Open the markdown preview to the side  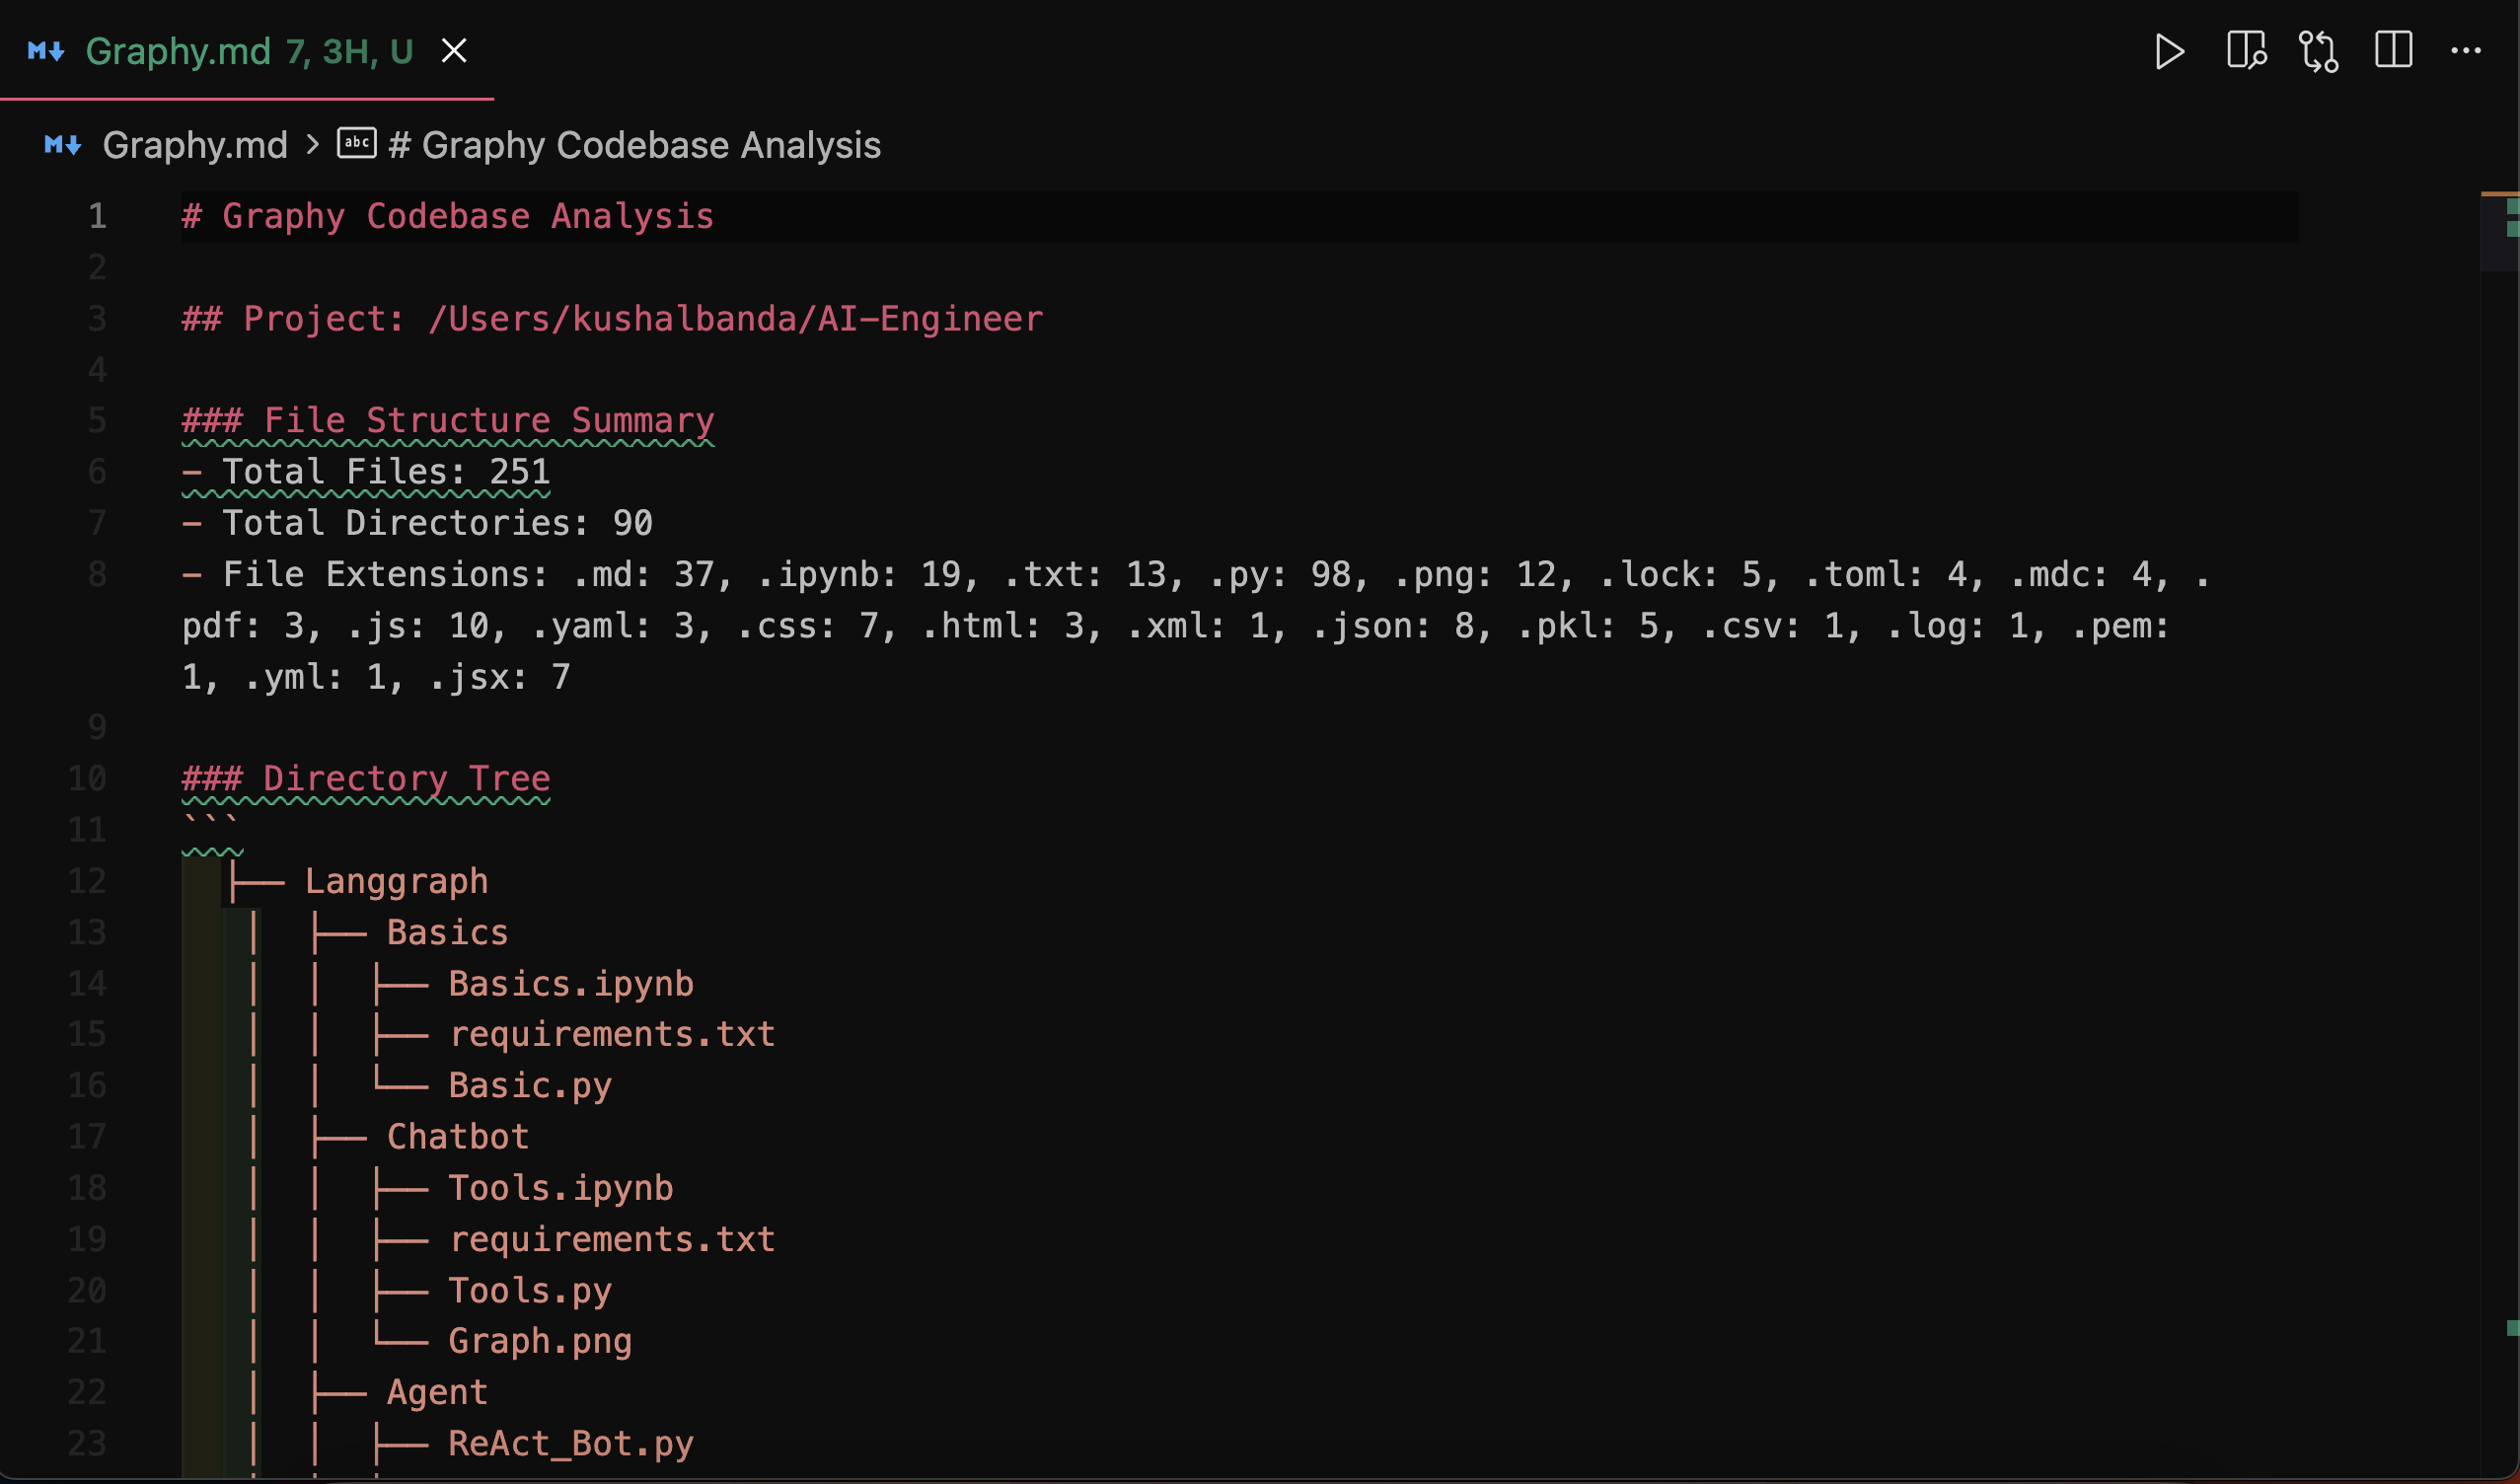pos(2246,50)
